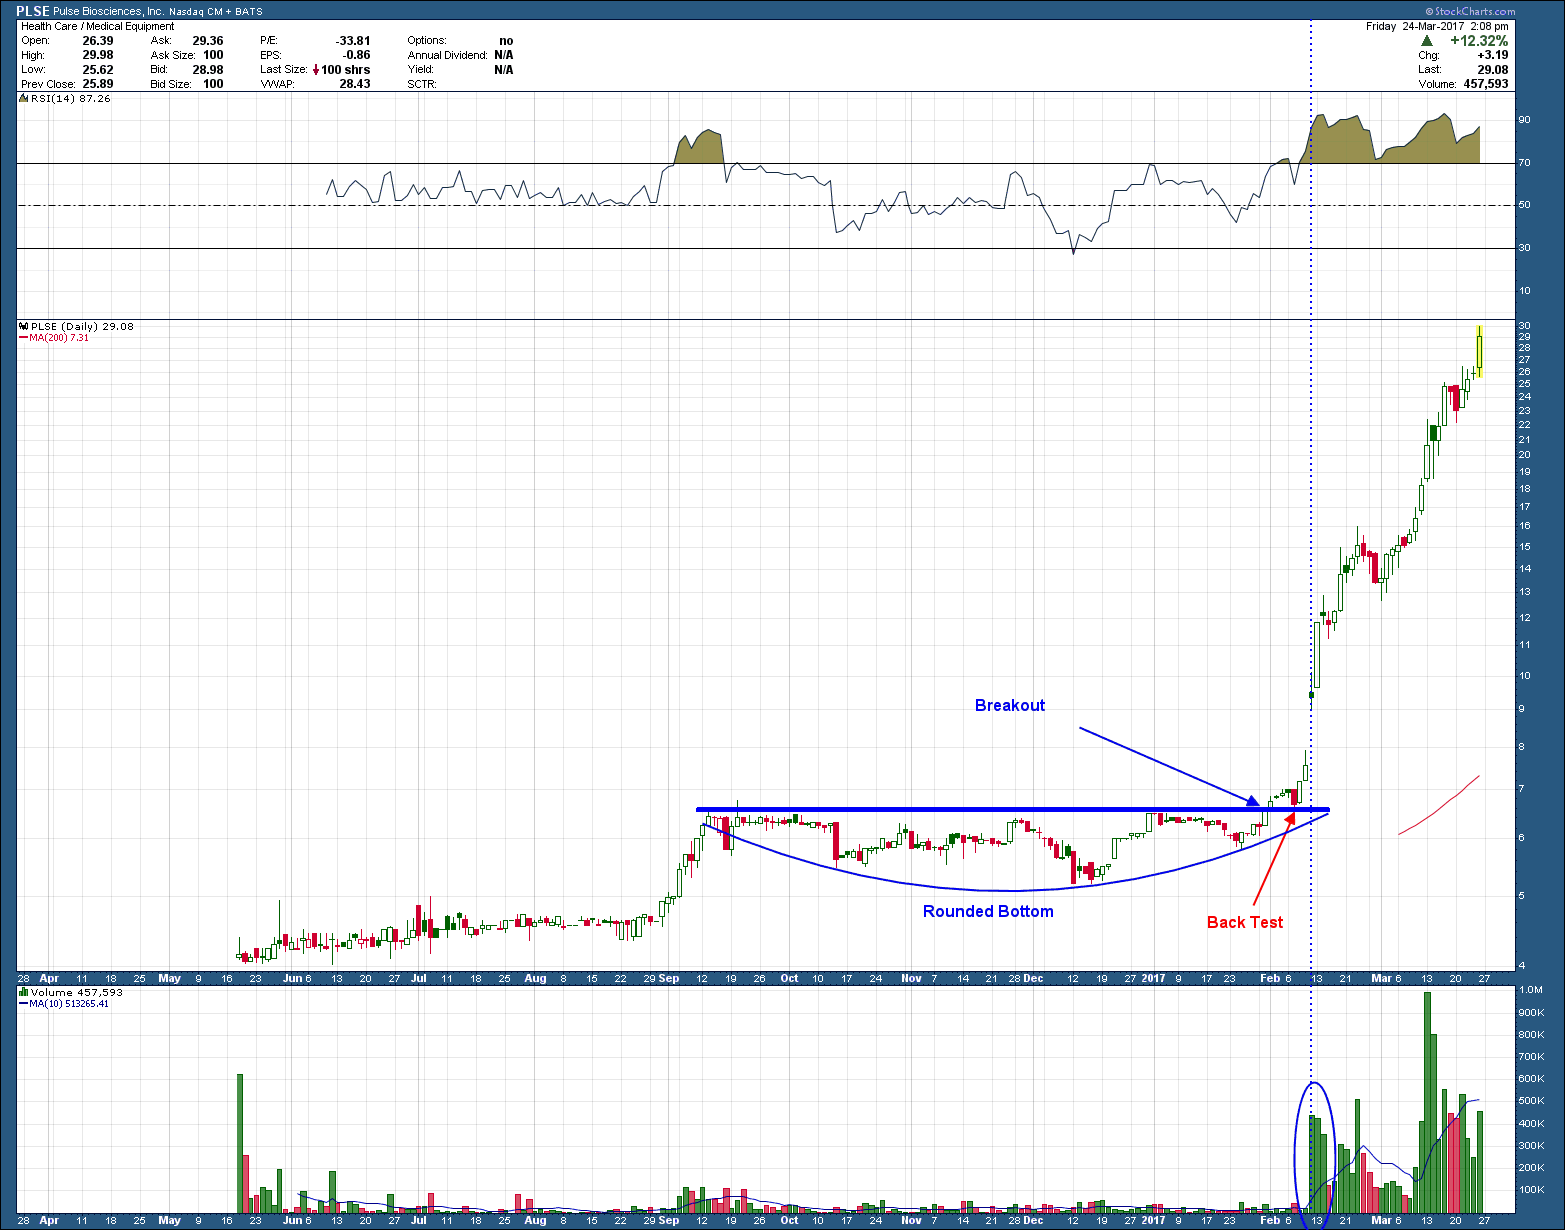Click the Sep label on the bottom date axis
Viewport: 1565px width, 1230px height.
point(669,1220)
